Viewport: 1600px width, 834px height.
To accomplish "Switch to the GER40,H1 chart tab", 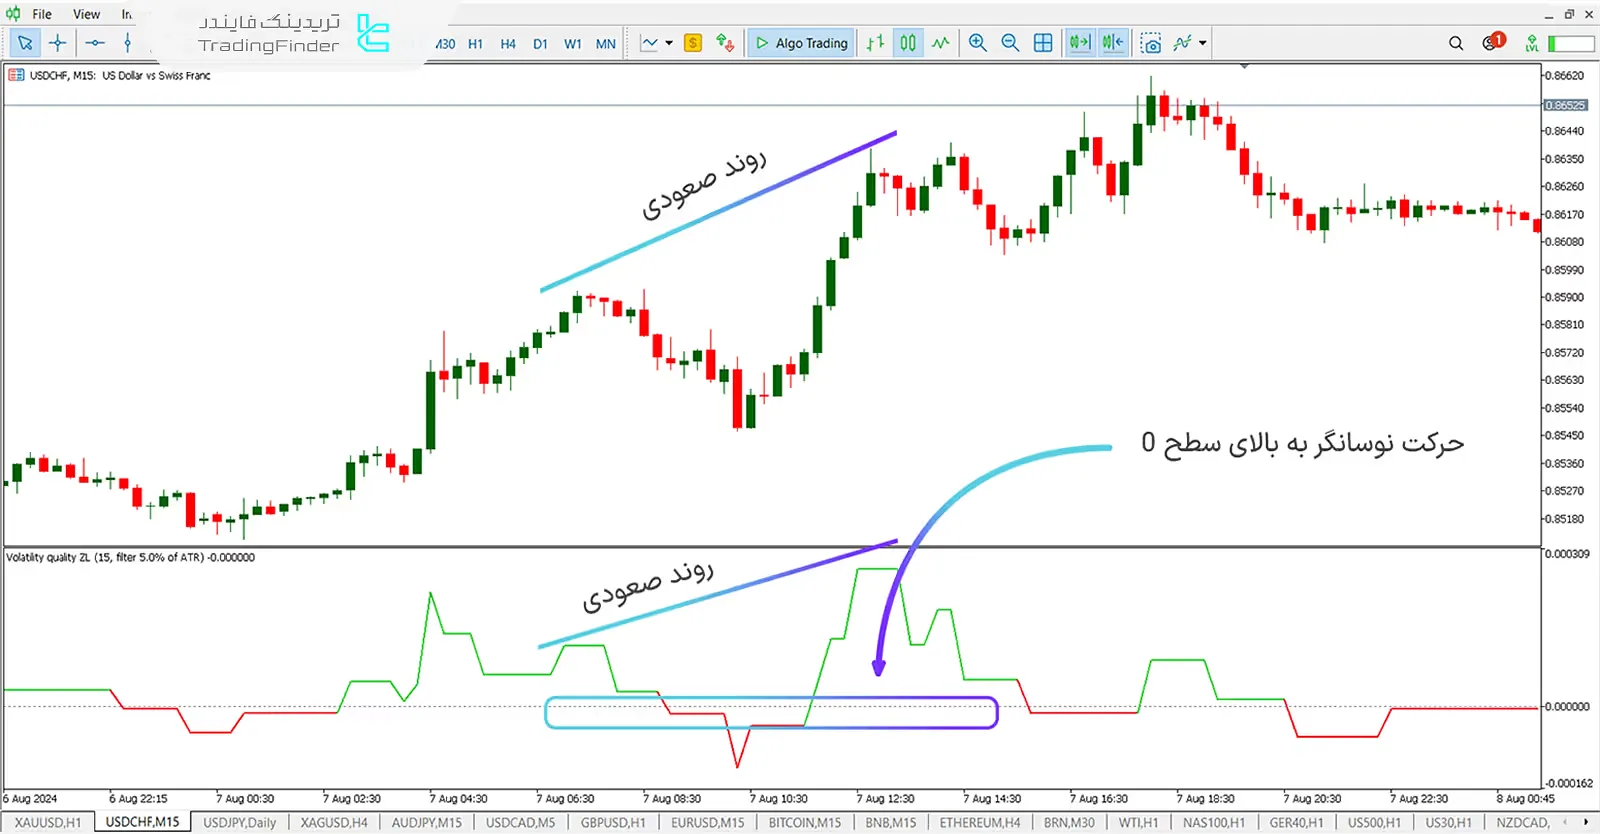I will (1296, 822).
